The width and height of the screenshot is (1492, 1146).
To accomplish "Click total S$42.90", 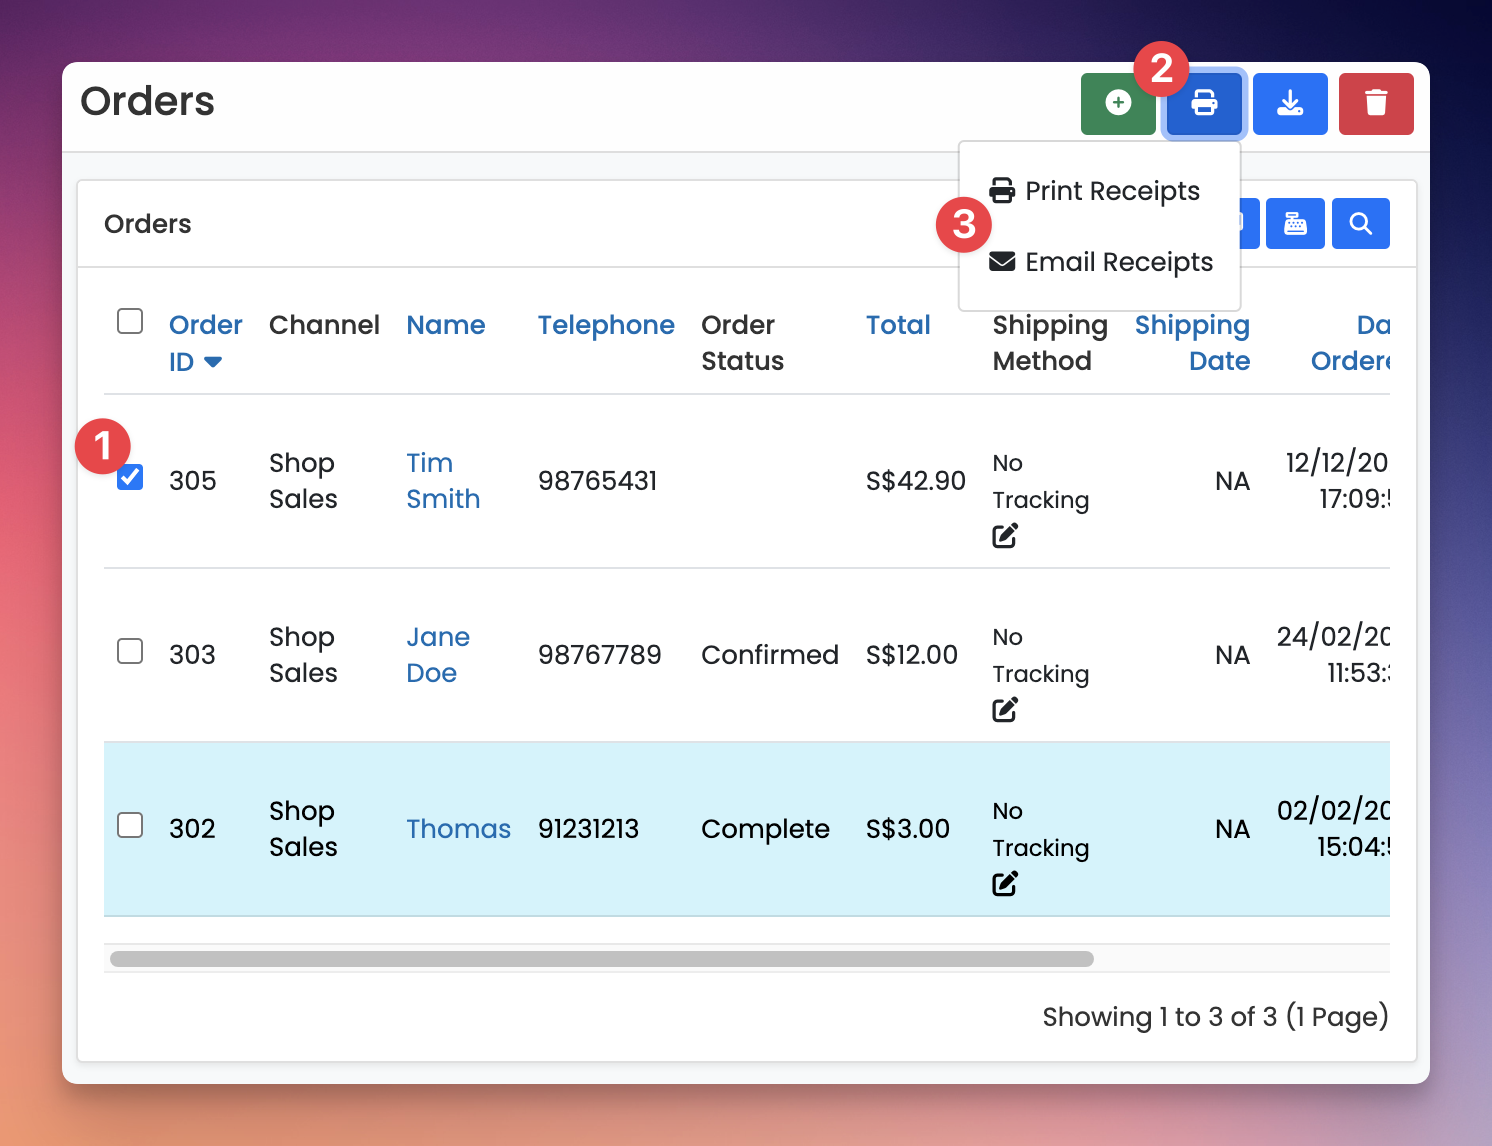I will [916, 481].
